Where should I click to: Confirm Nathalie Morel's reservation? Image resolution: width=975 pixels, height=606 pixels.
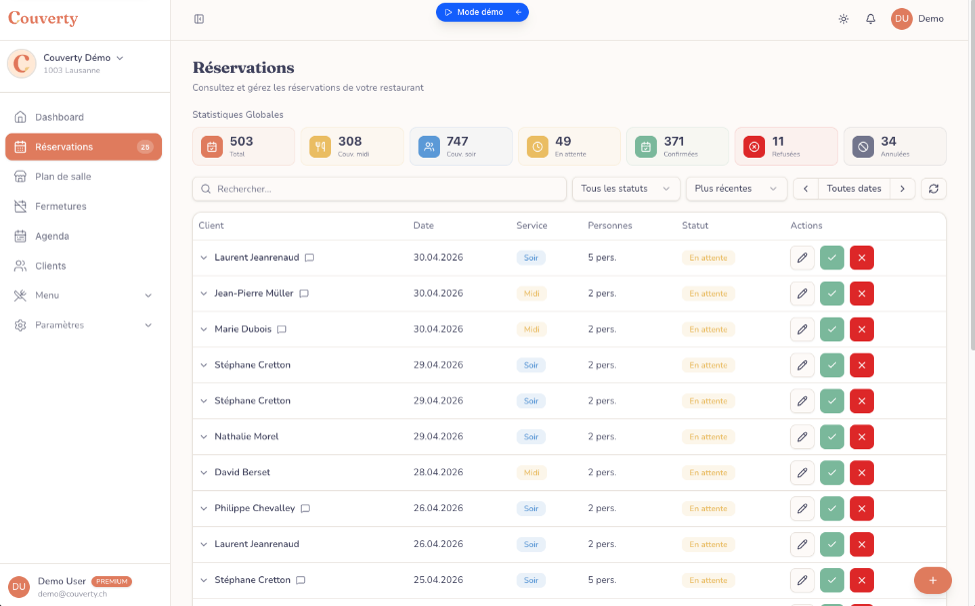tap(832, 437)
